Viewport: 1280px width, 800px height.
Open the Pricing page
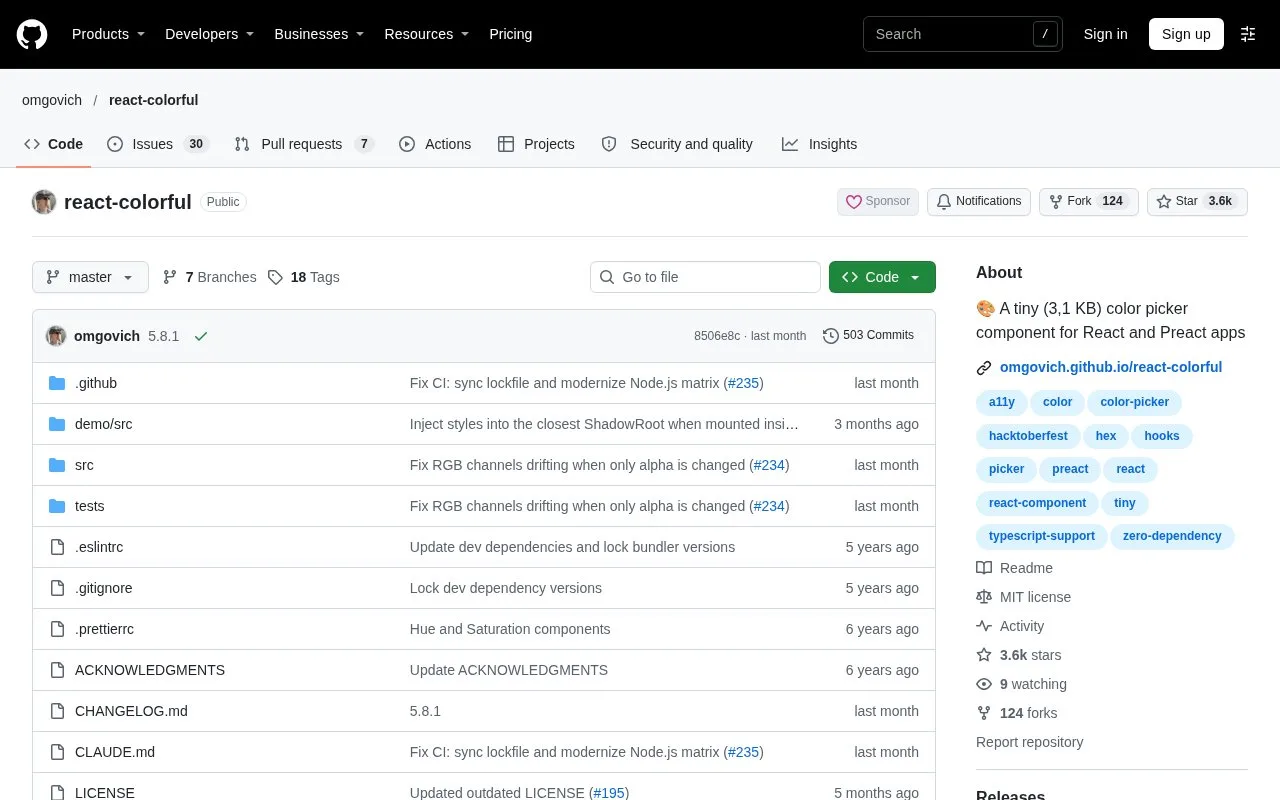(511, 34)
